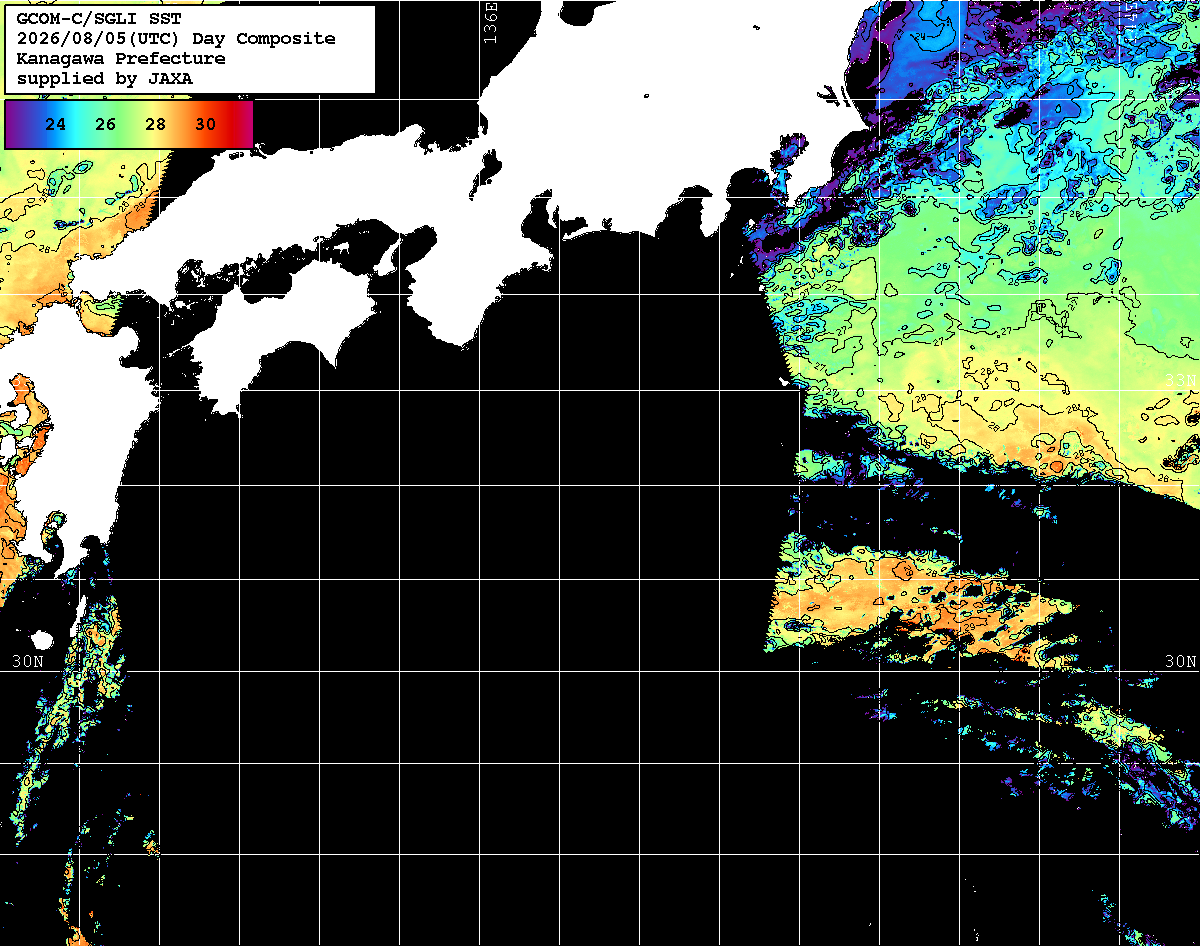Click the '2026/08/05(UTC) Day Composite' date line
The width and height of the screenshot is (1200, 946).
point(176,38)
